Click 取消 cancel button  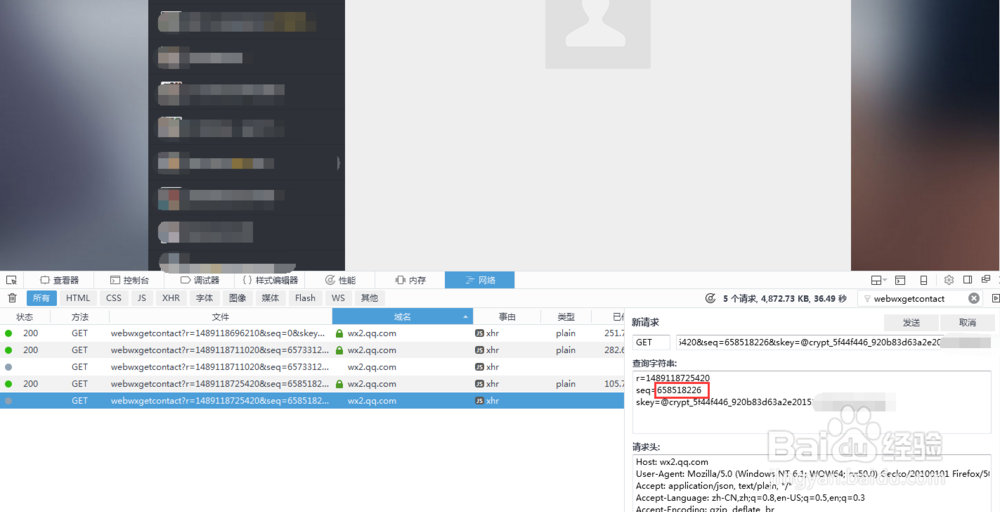tap(967, 323)
